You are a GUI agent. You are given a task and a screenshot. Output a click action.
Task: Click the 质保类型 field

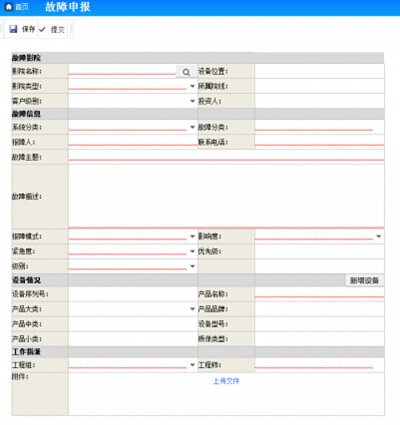[x=319, y=339]
